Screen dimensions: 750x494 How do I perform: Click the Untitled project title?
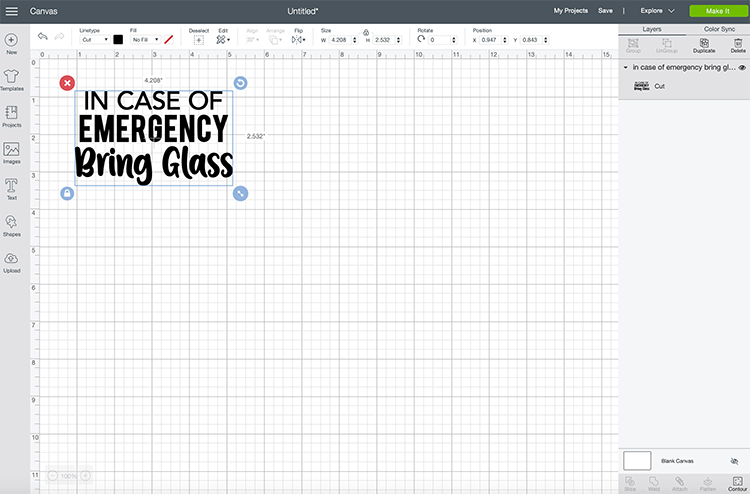tap(303, 11)
